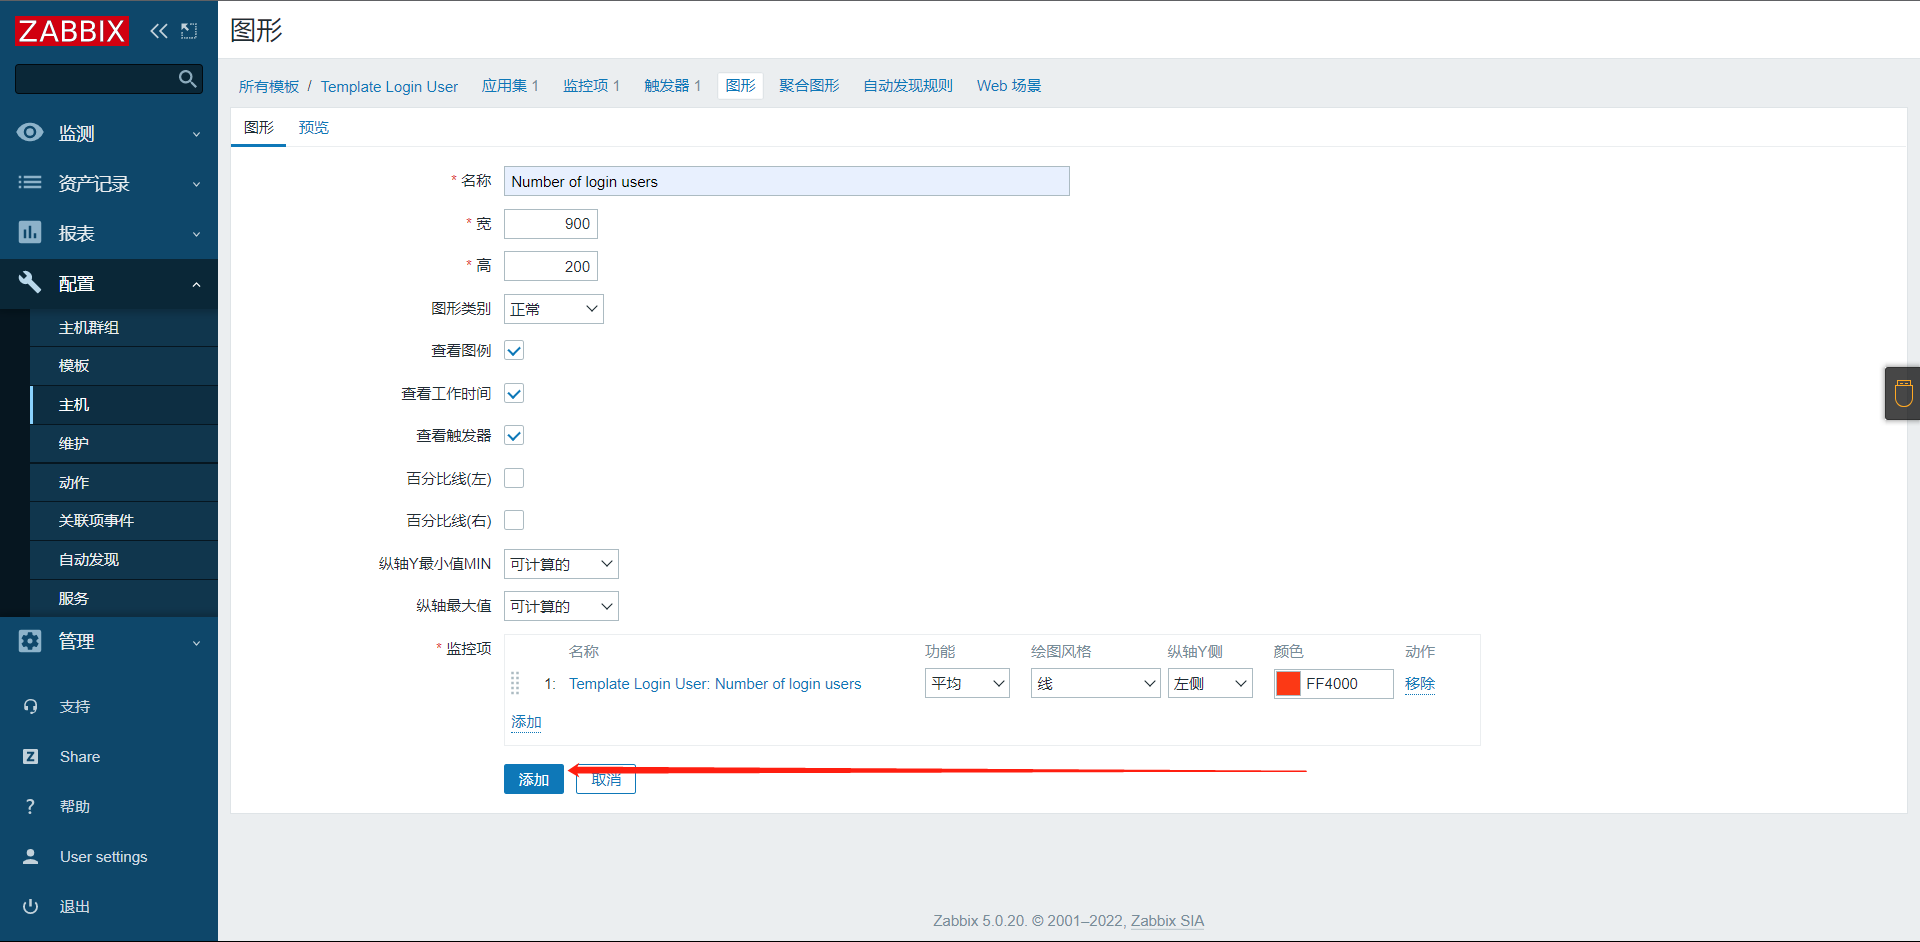Screen dimensions: 1920x942
Task: Click the 高 height input field
Action: (551, 266)
